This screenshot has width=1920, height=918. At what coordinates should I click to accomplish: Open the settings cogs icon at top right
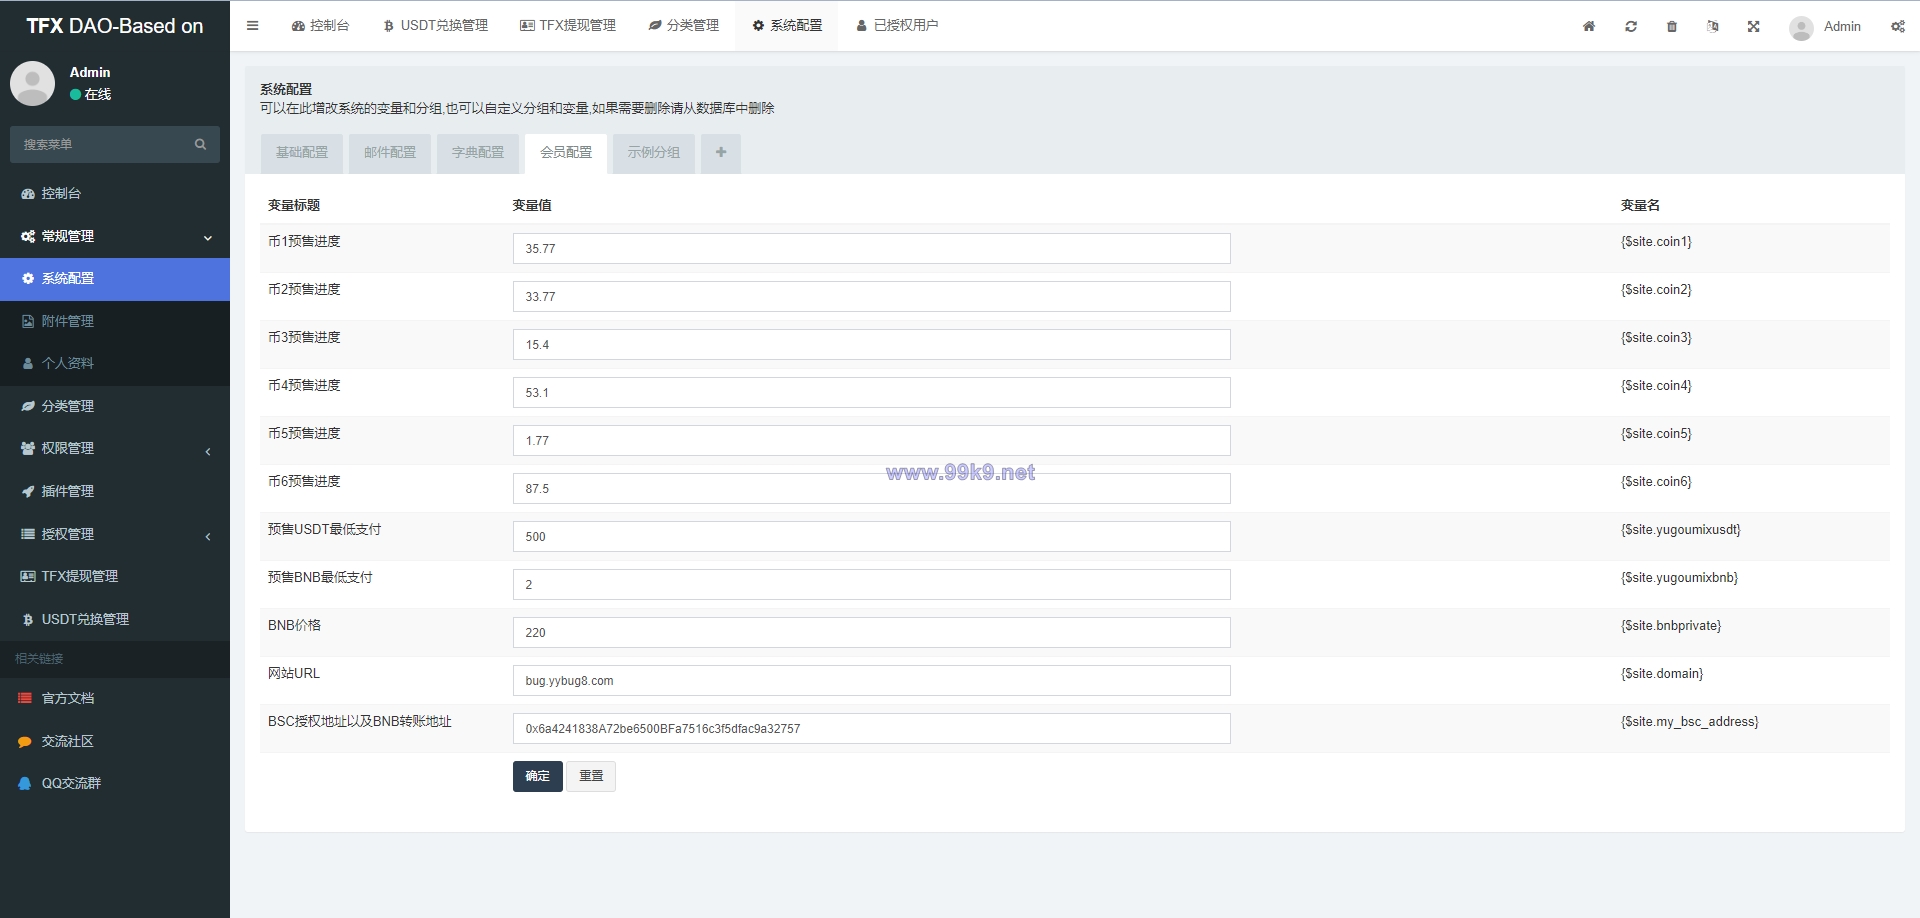(x=1898, y=27)
